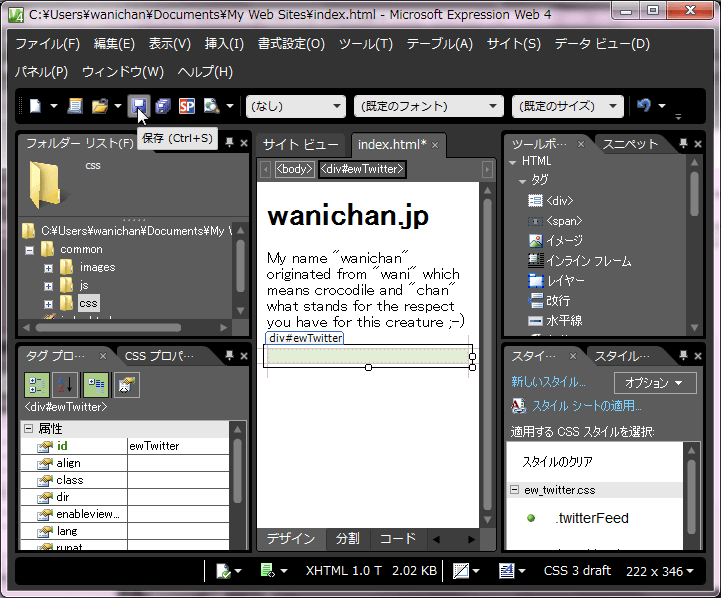
Task: Switch to デザイン view tab
Action: 291,539
